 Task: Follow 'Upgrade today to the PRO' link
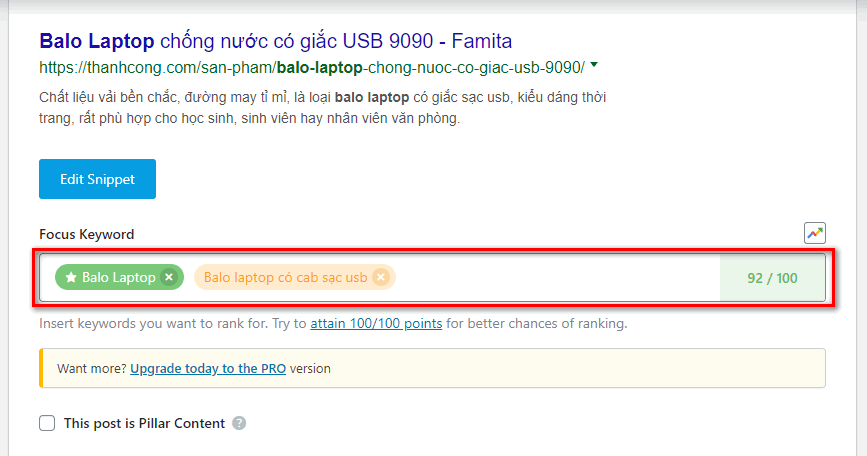(x=208, y=368)
